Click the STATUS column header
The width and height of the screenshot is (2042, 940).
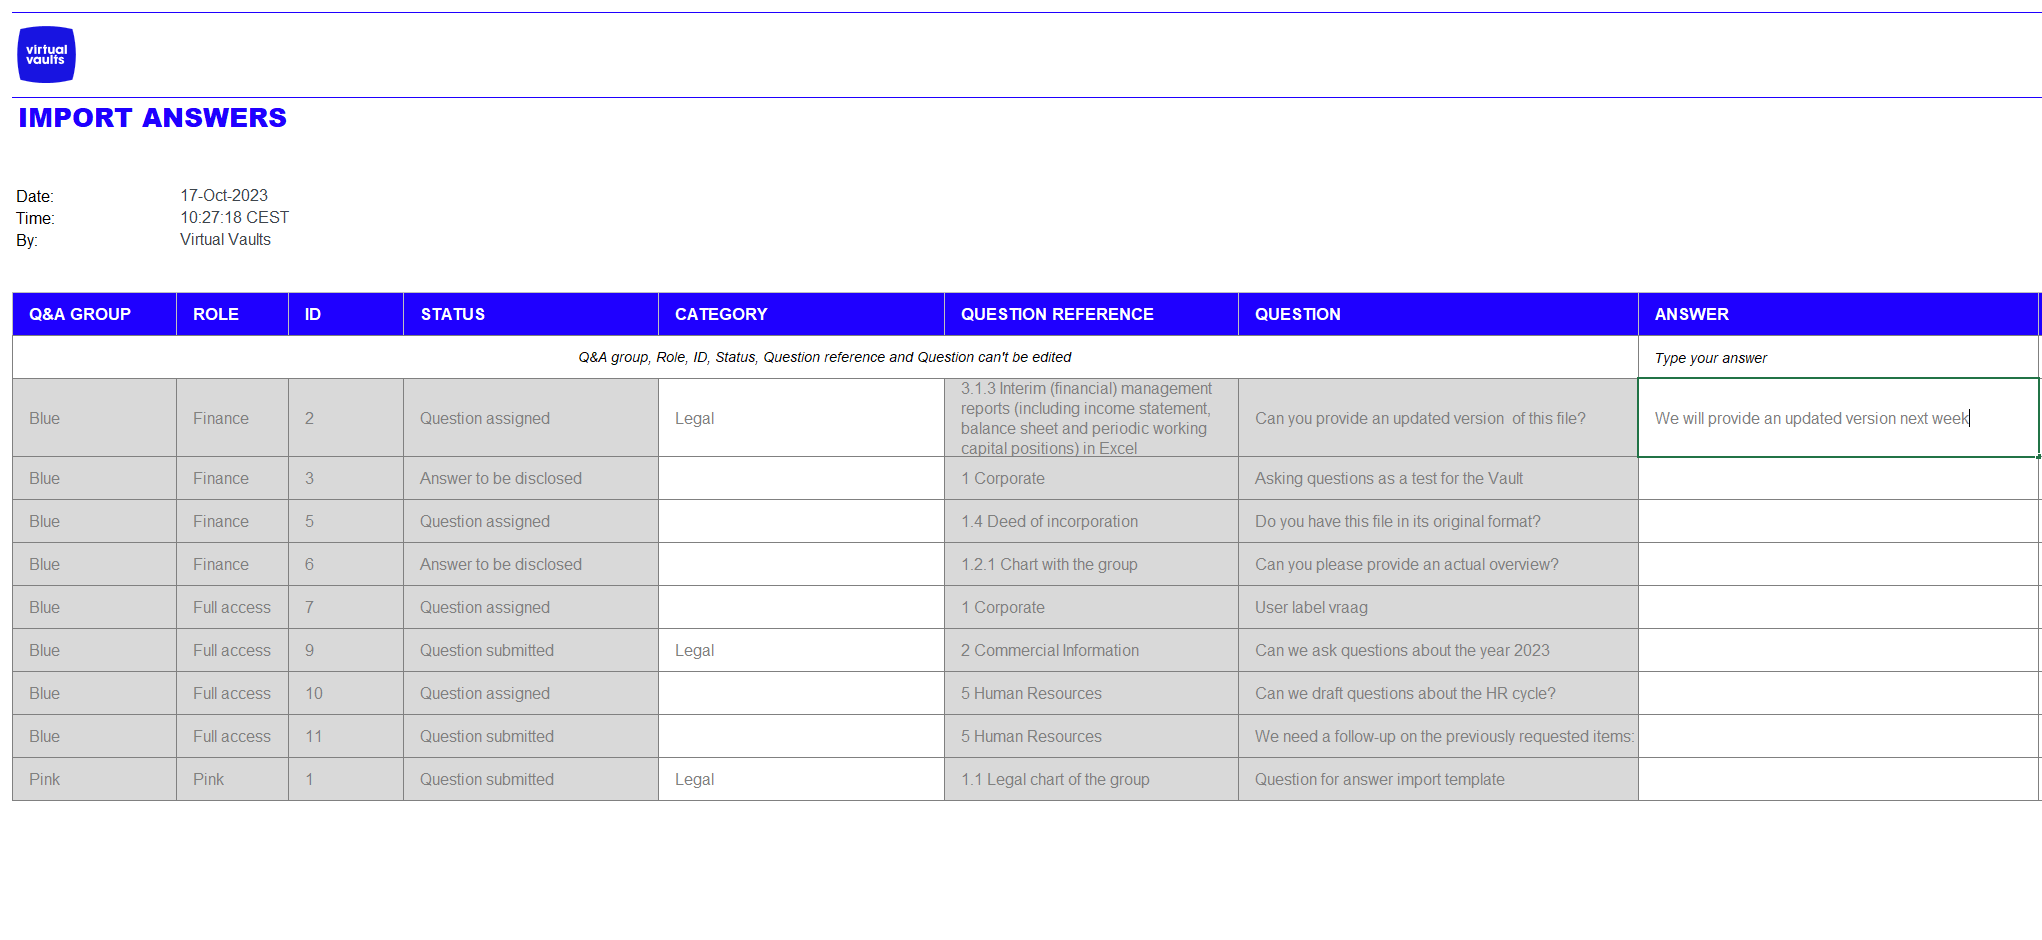(x=531, y=314)
